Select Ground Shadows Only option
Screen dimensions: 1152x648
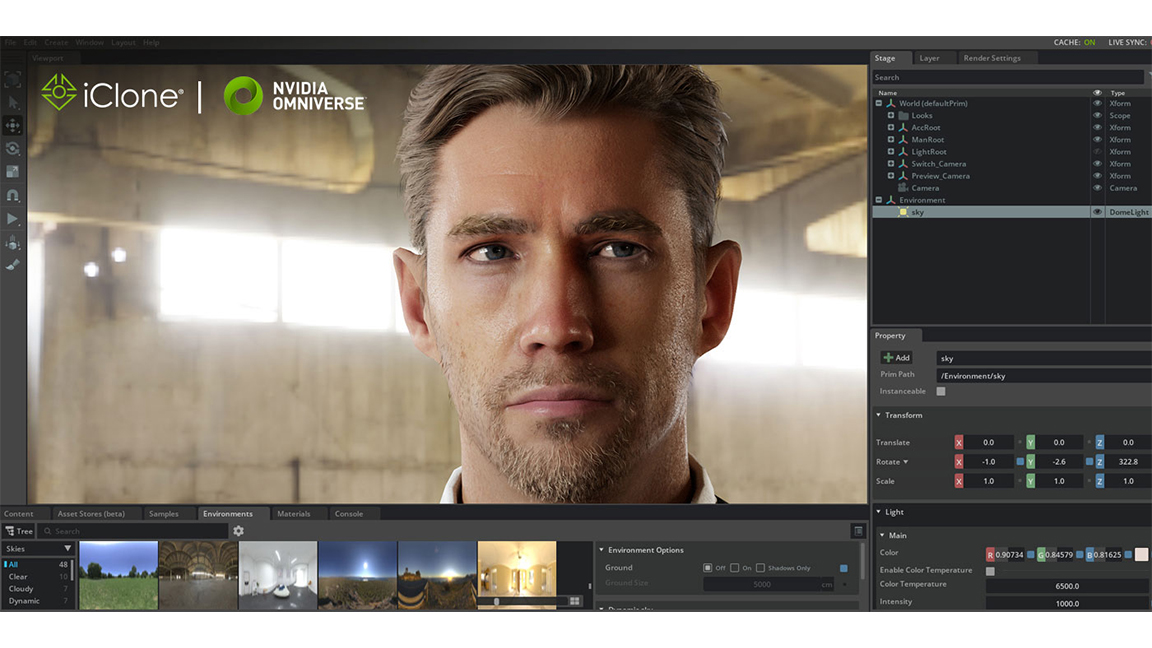point(760,568)
